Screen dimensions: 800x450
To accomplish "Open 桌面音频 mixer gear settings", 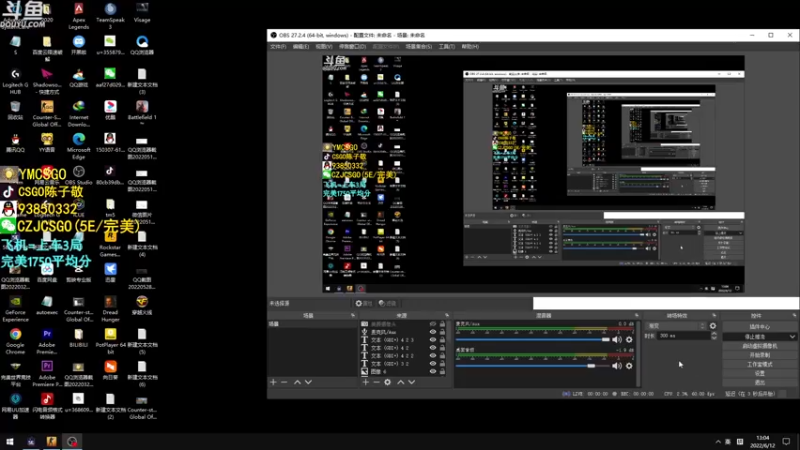I will pyautogui.click(x=629, y=366).
